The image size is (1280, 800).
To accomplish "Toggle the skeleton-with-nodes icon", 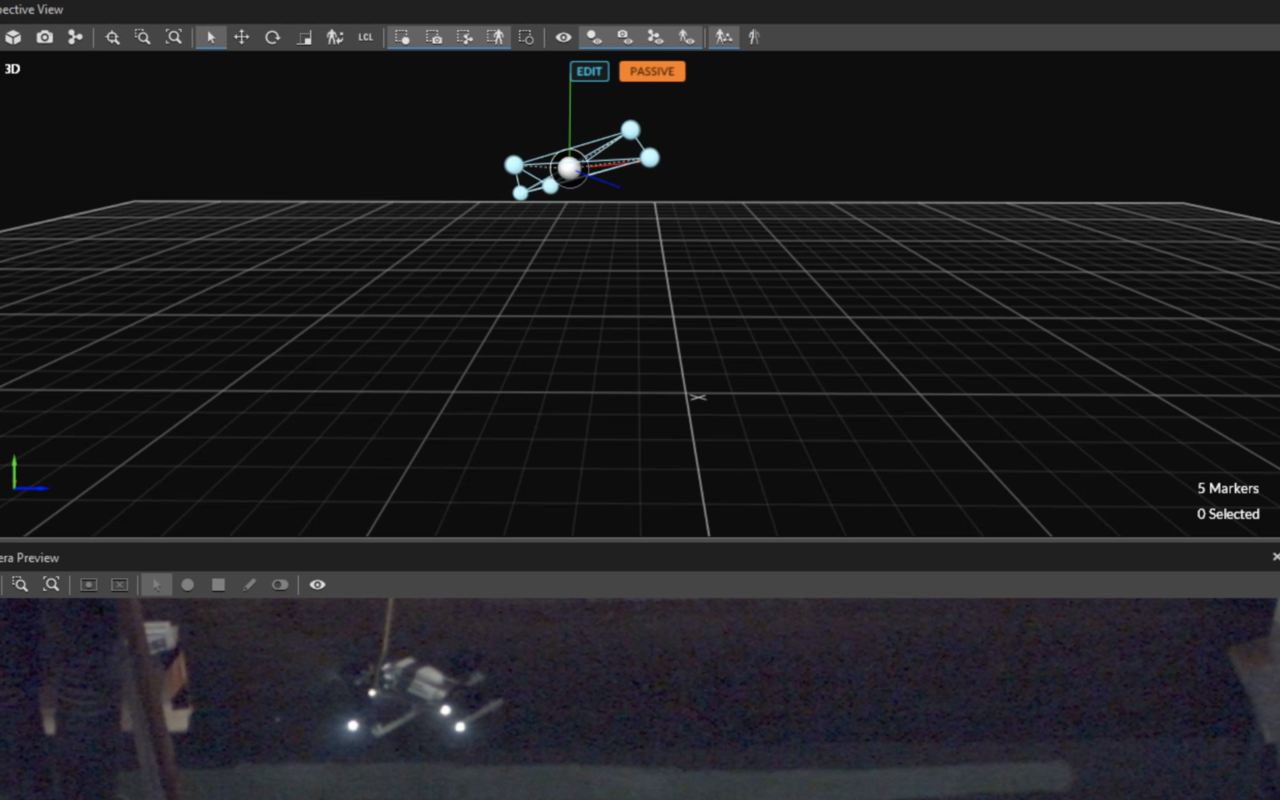I will click(724, 37).
